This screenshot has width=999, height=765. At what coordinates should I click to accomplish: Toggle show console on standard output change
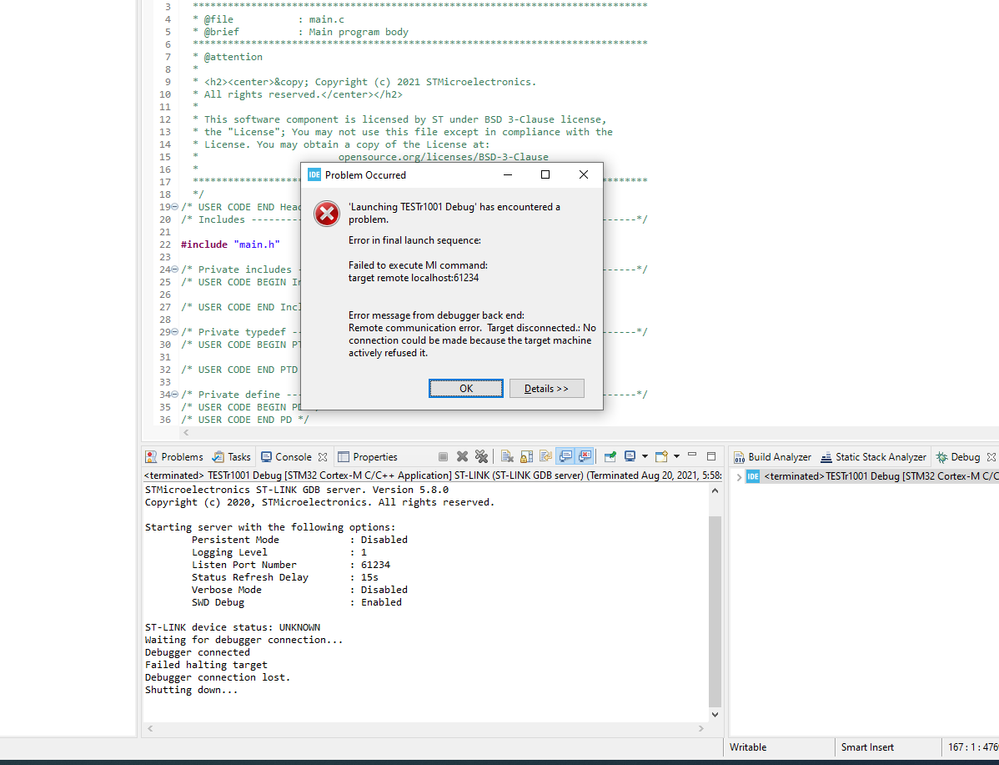pyautogui.click(x=565, y=457)
